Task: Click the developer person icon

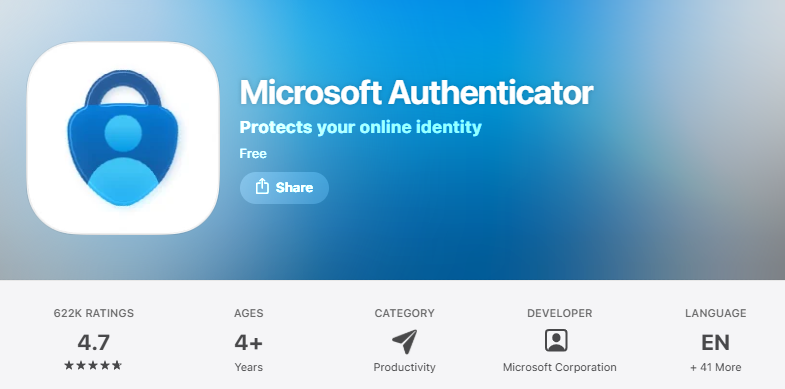Action: [556, 341]
